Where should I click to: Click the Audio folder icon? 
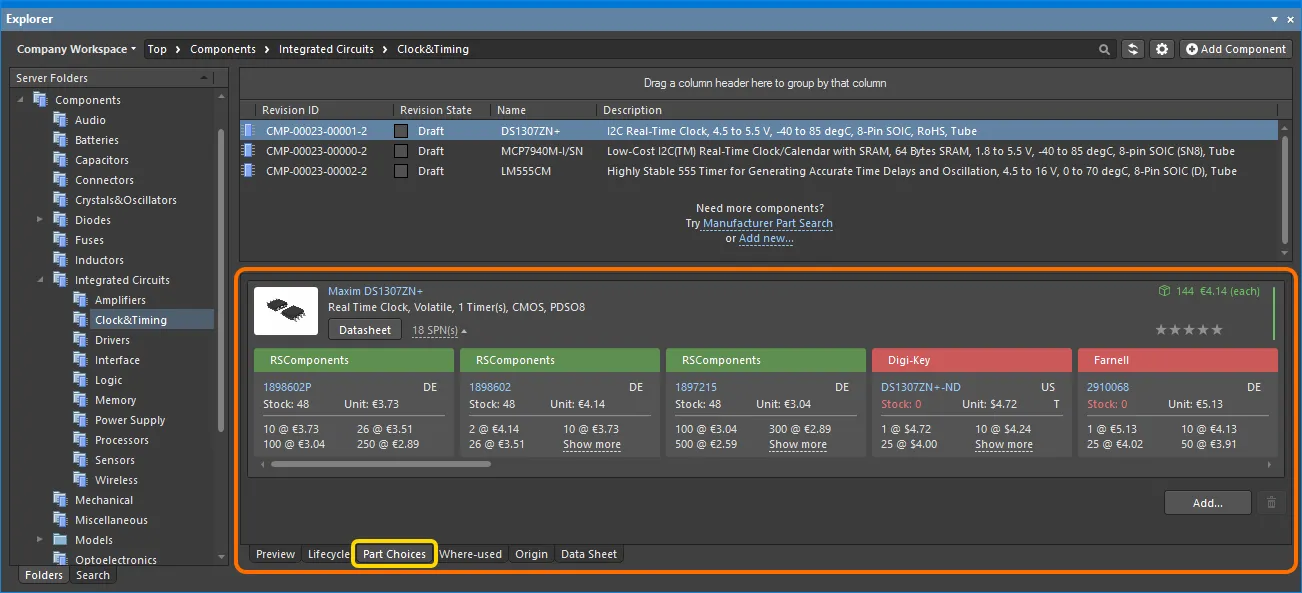[x=61, y=120]
